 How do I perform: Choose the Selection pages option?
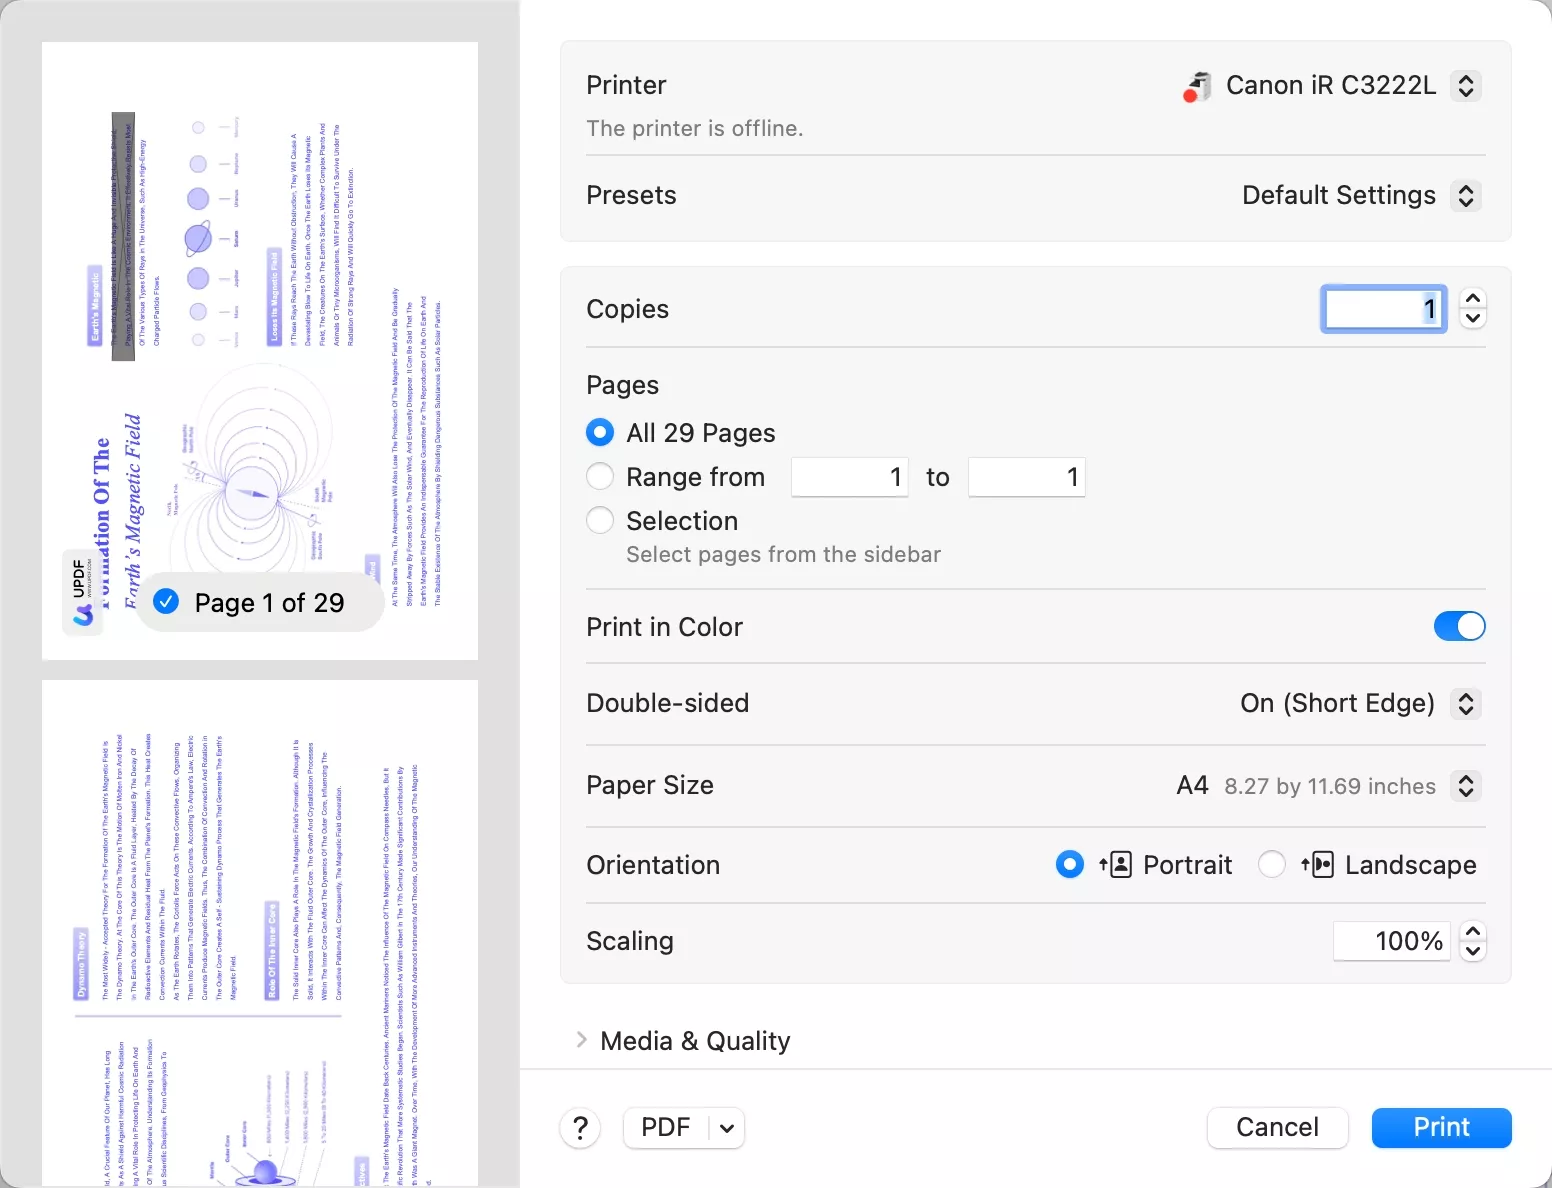coord(600,520)
